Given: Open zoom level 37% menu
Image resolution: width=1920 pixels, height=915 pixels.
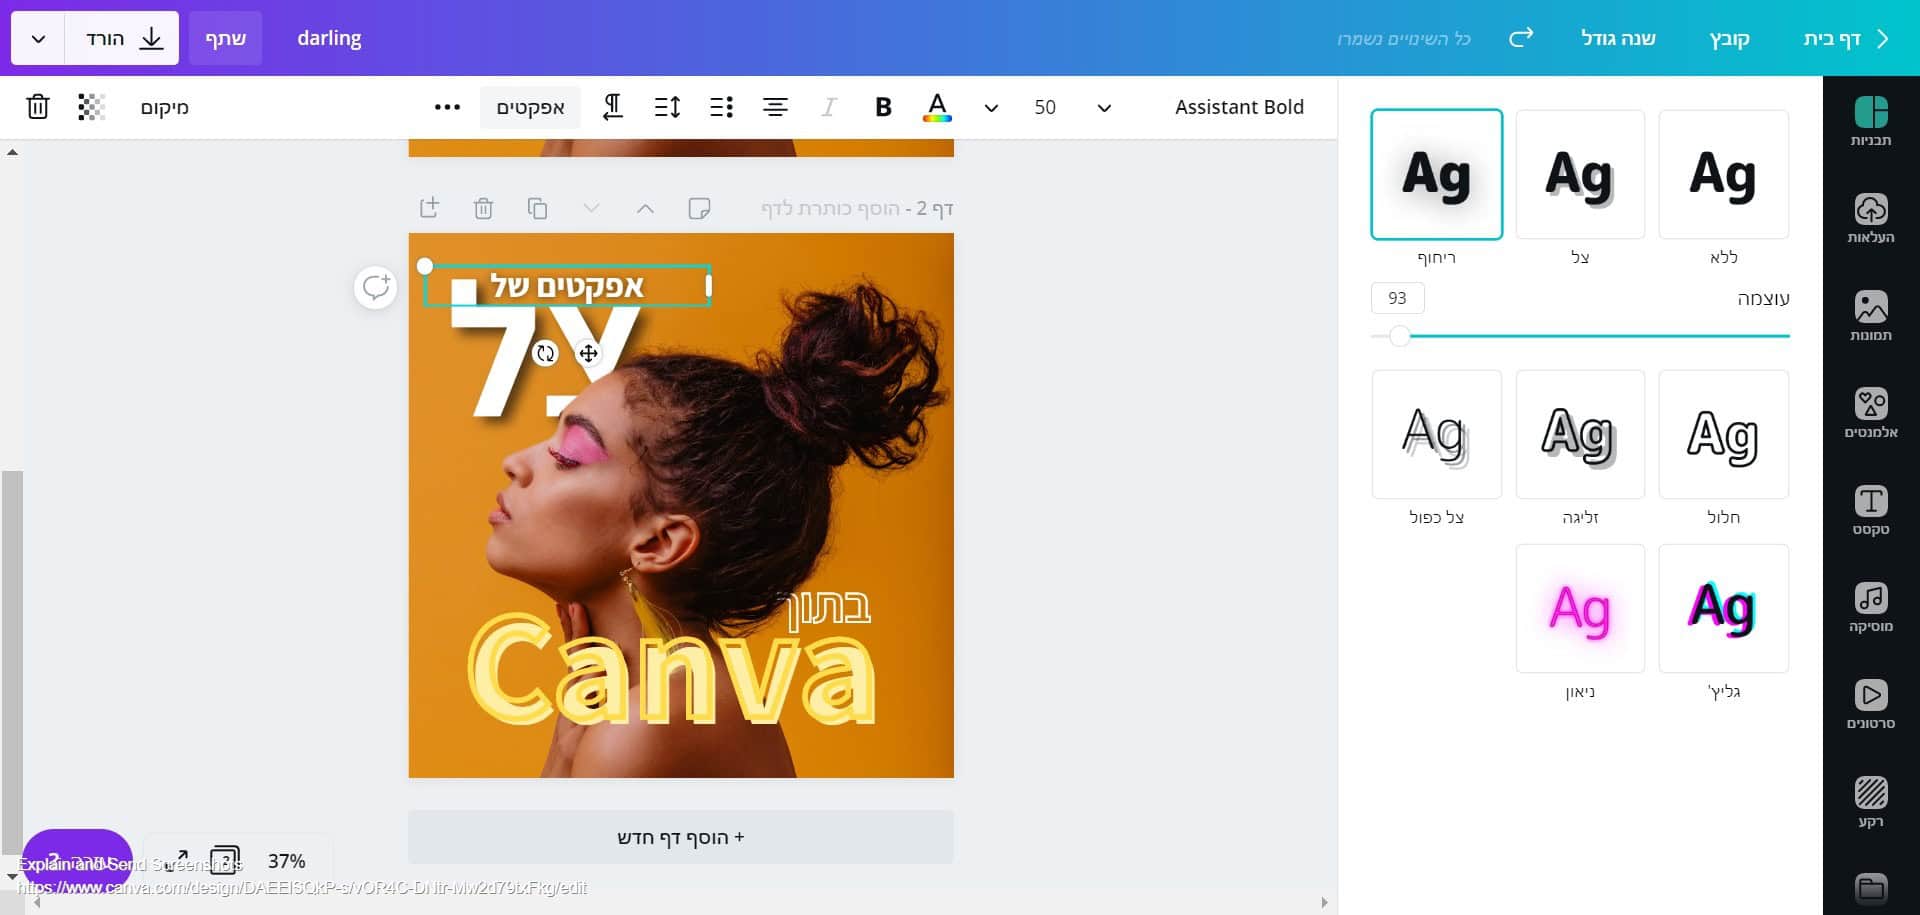Looking at the screenshot, I should pos(287,861).
